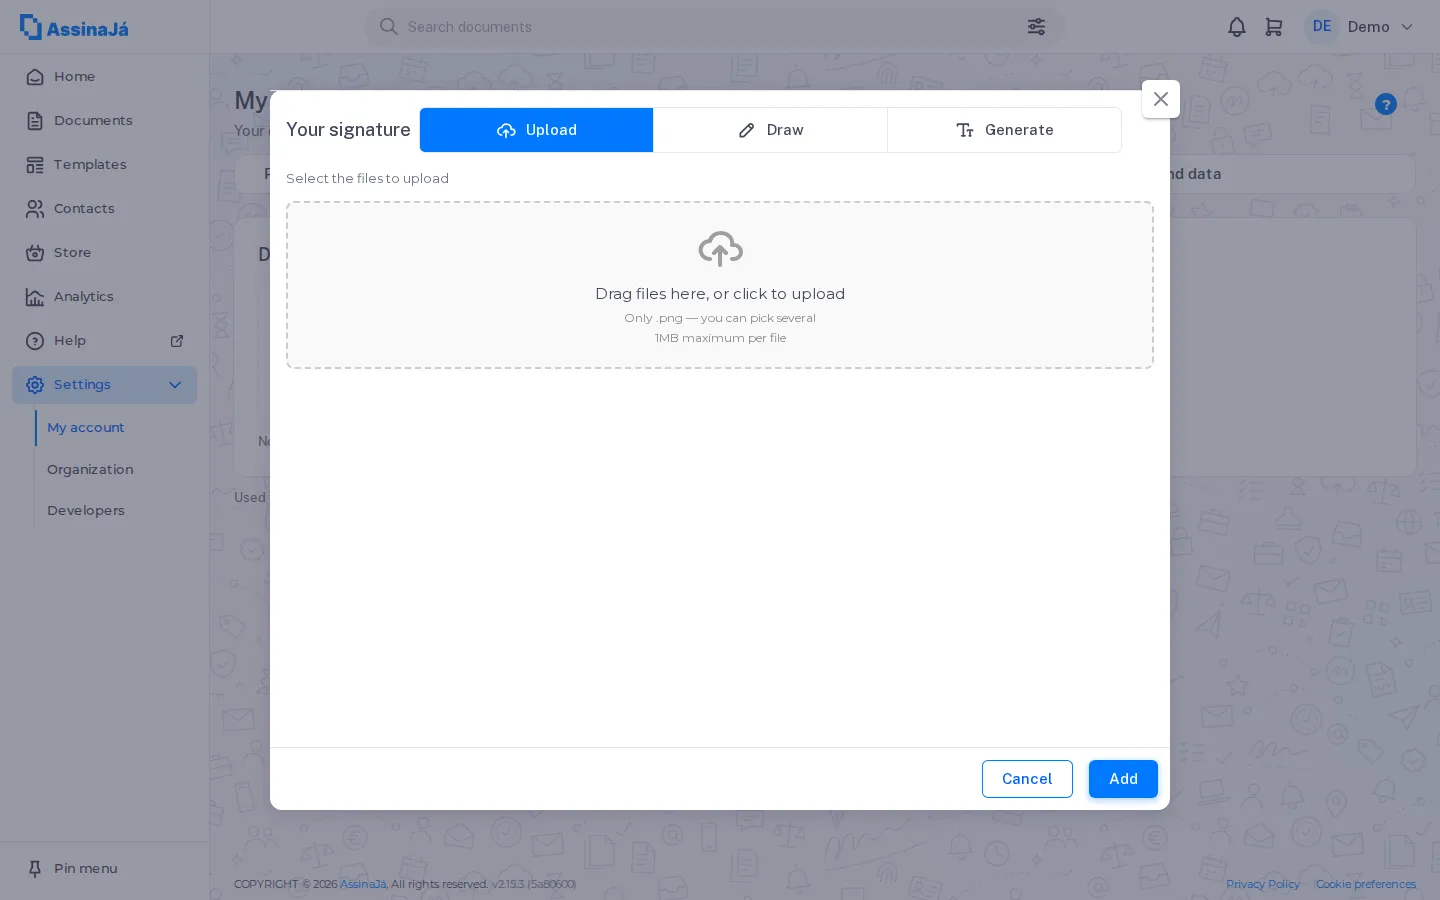
Task: Open Templates in sidebar
Action: point(104,165)
